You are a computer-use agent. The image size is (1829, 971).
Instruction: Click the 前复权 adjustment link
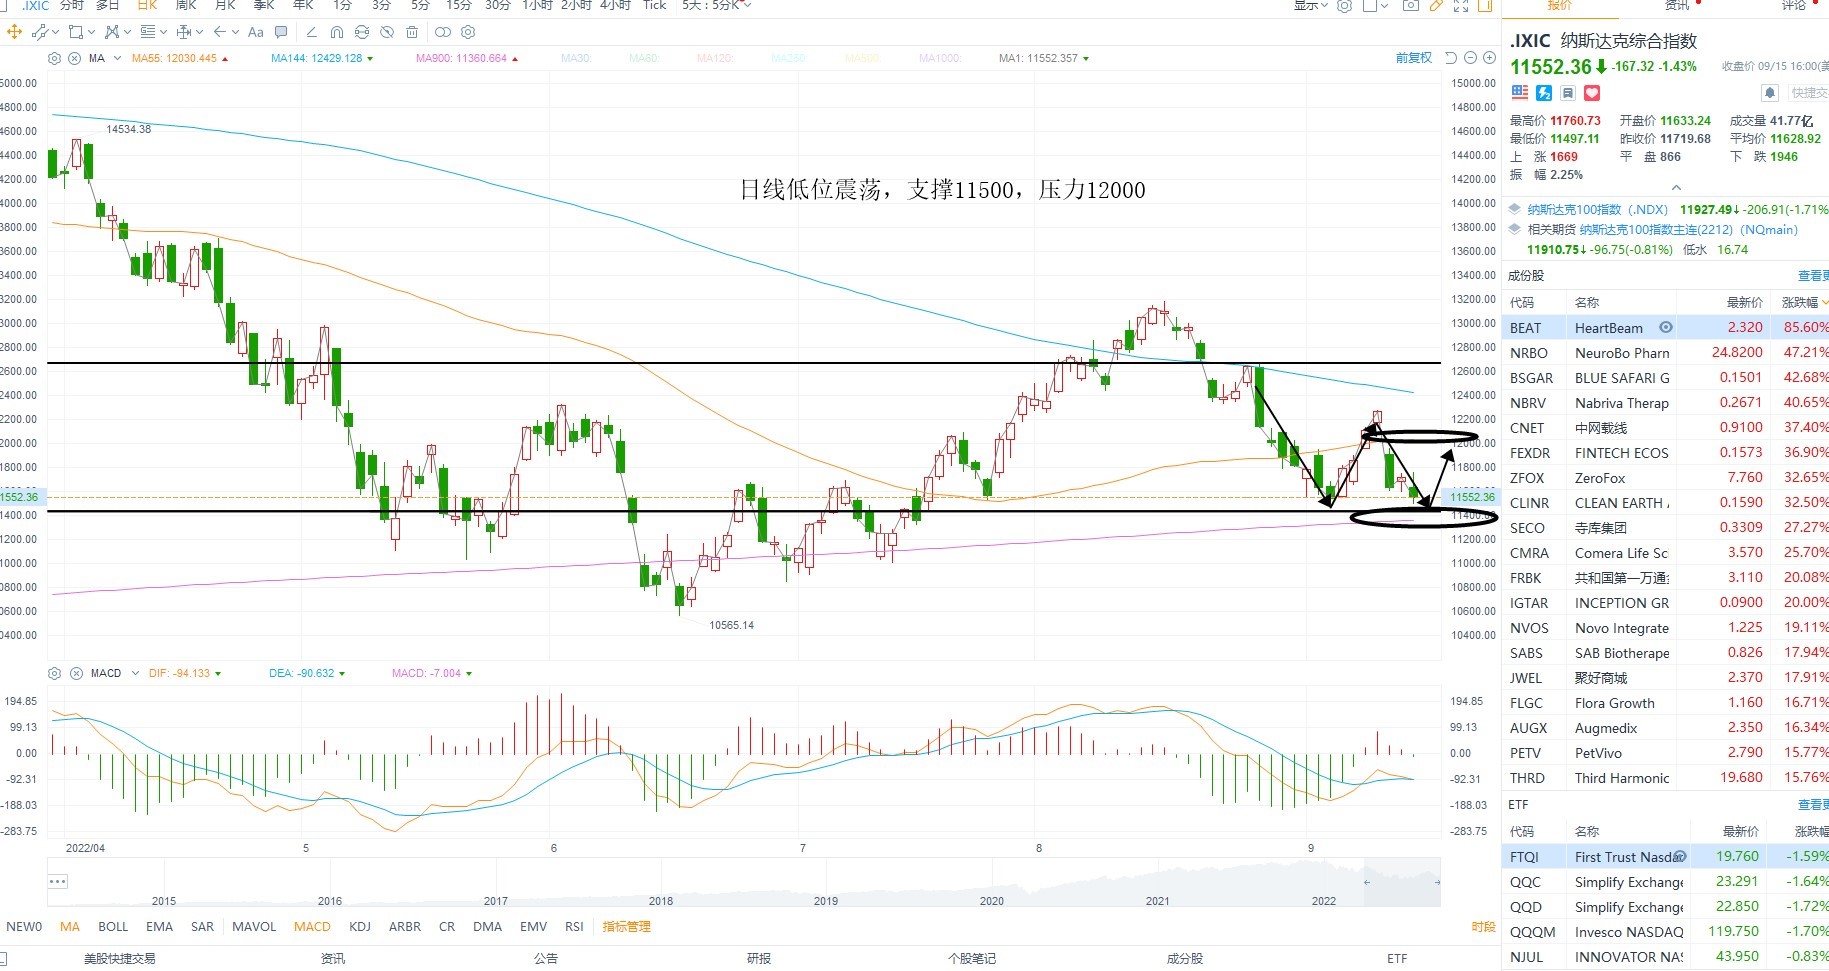(1414, 58)
